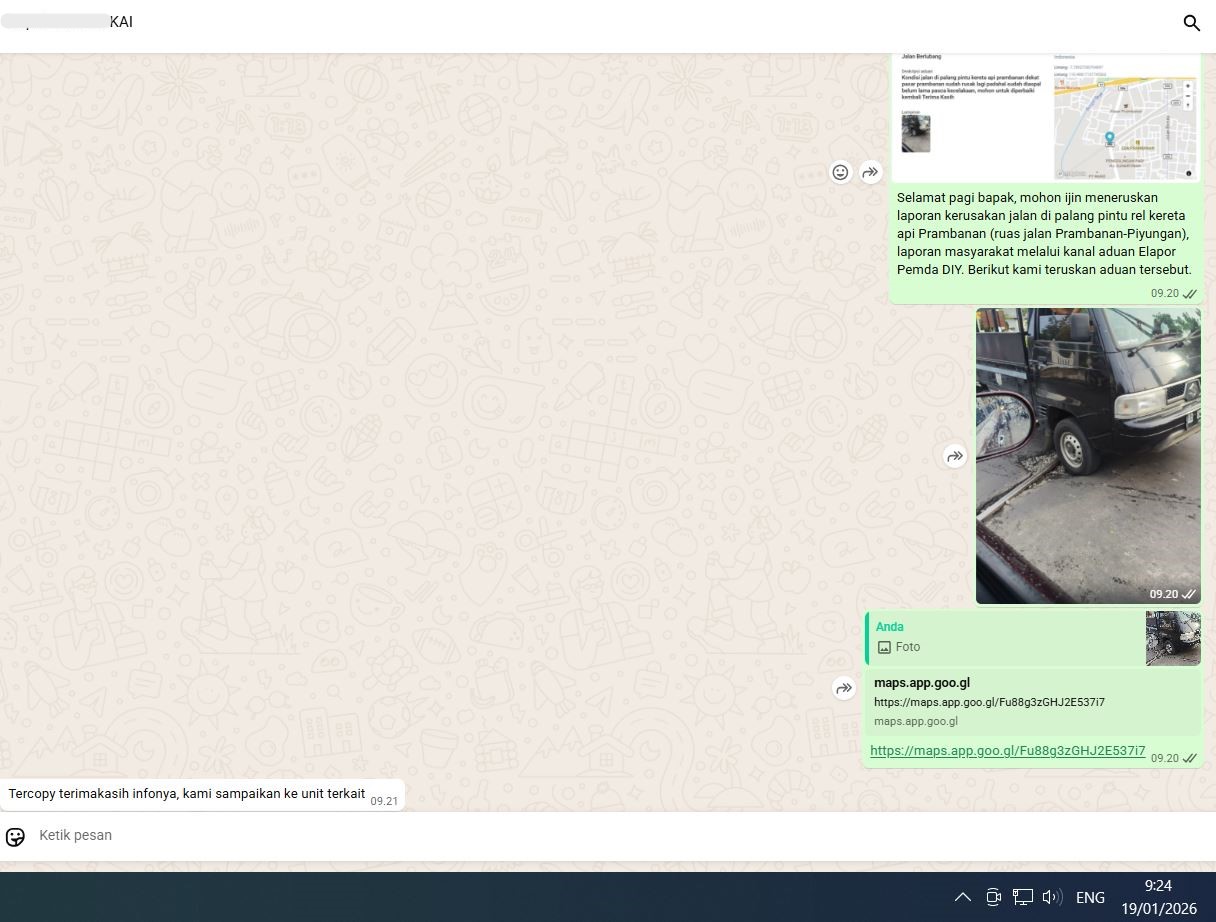Forward the black van photo
Viewport: 1216px width, 922px height.
click(x=955, y=456)
